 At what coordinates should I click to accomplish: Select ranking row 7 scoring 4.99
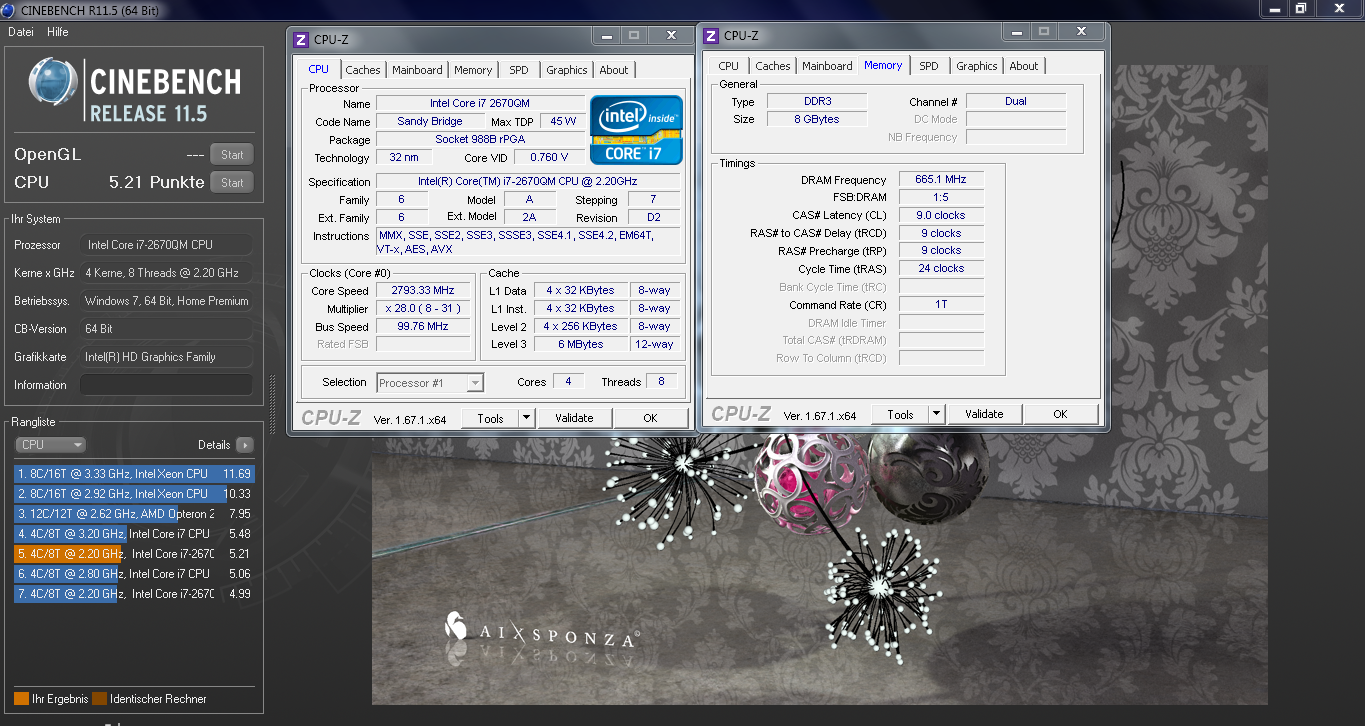[134, 594]
